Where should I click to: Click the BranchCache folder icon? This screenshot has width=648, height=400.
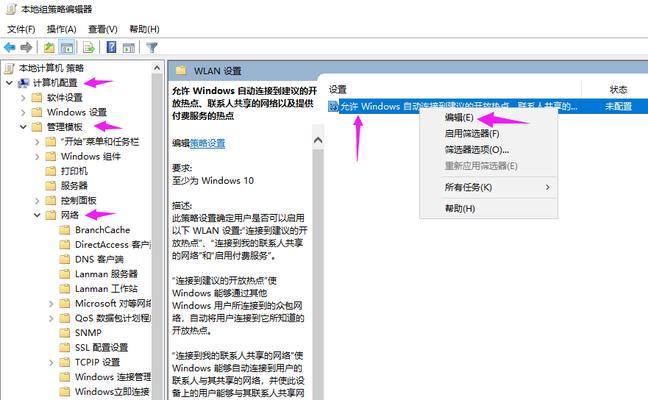point(65,230)
